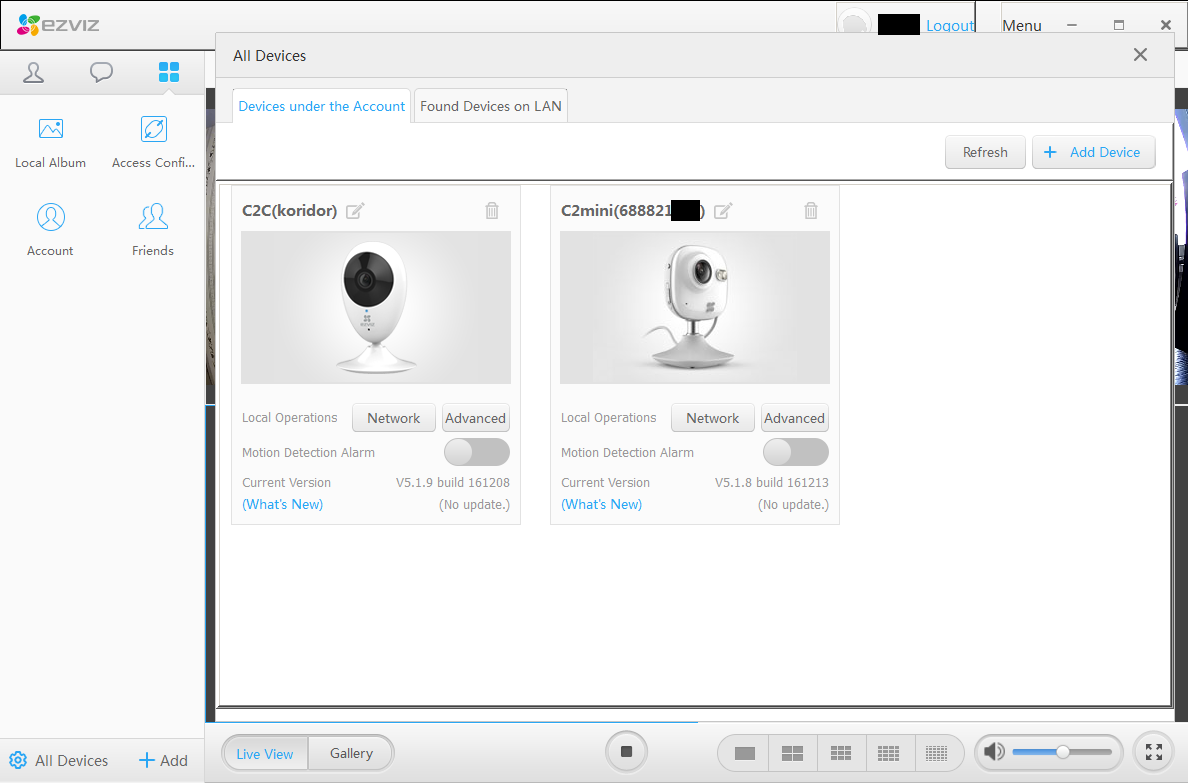Click the EZVIZ logo
This screenshot has height=783, width=1188.
58,24
